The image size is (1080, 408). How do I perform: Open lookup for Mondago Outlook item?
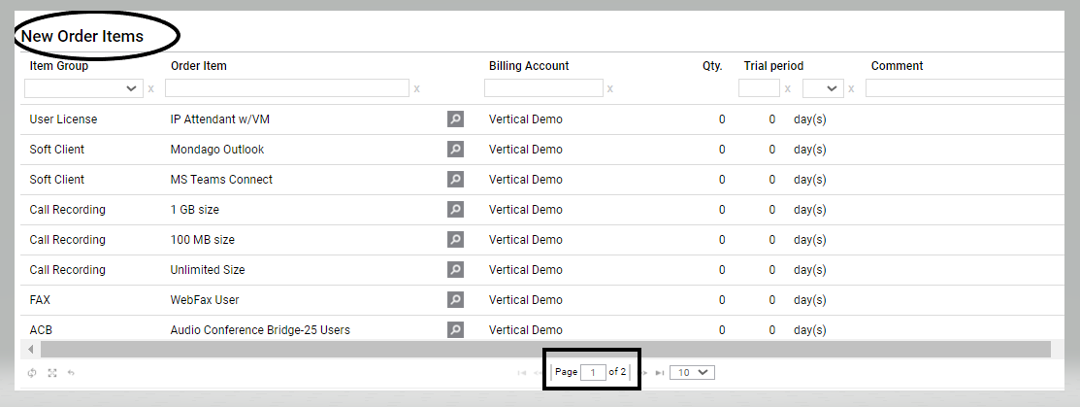point(455,150)
